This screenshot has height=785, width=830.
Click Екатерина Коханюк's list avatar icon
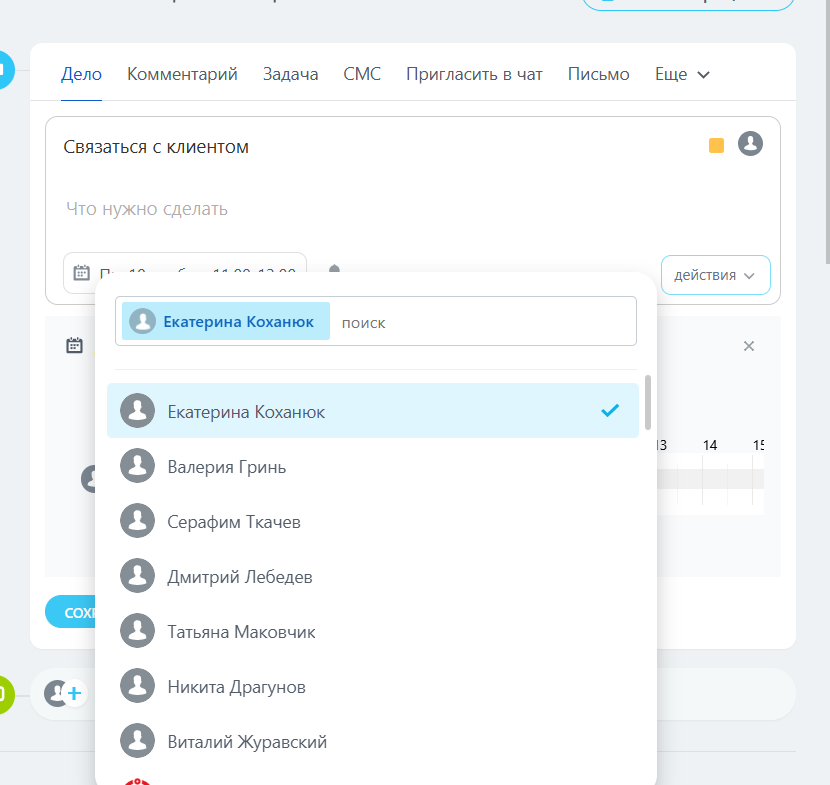click(x=138, y=411)
